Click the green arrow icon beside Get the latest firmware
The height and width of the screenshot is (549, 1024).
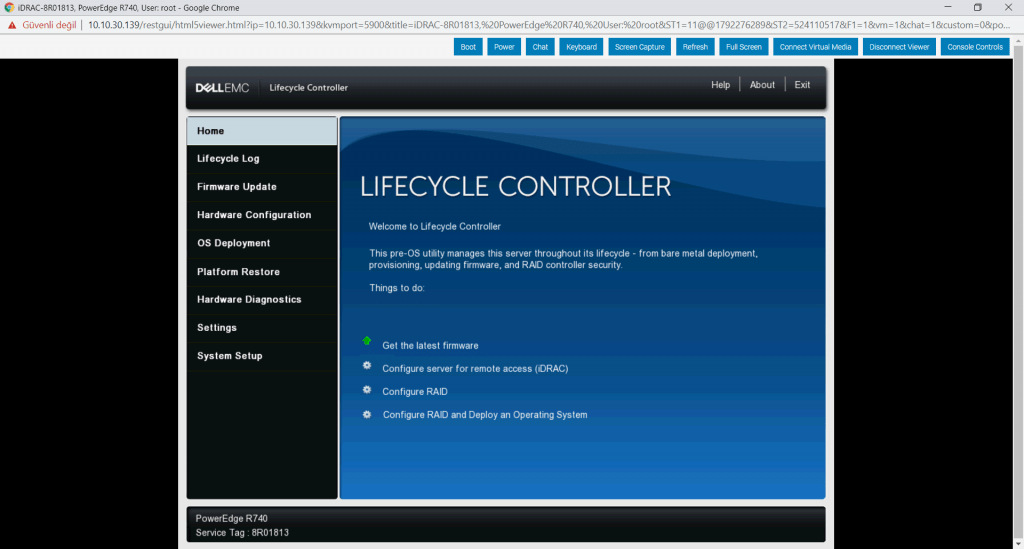click(x=367, y=342)
